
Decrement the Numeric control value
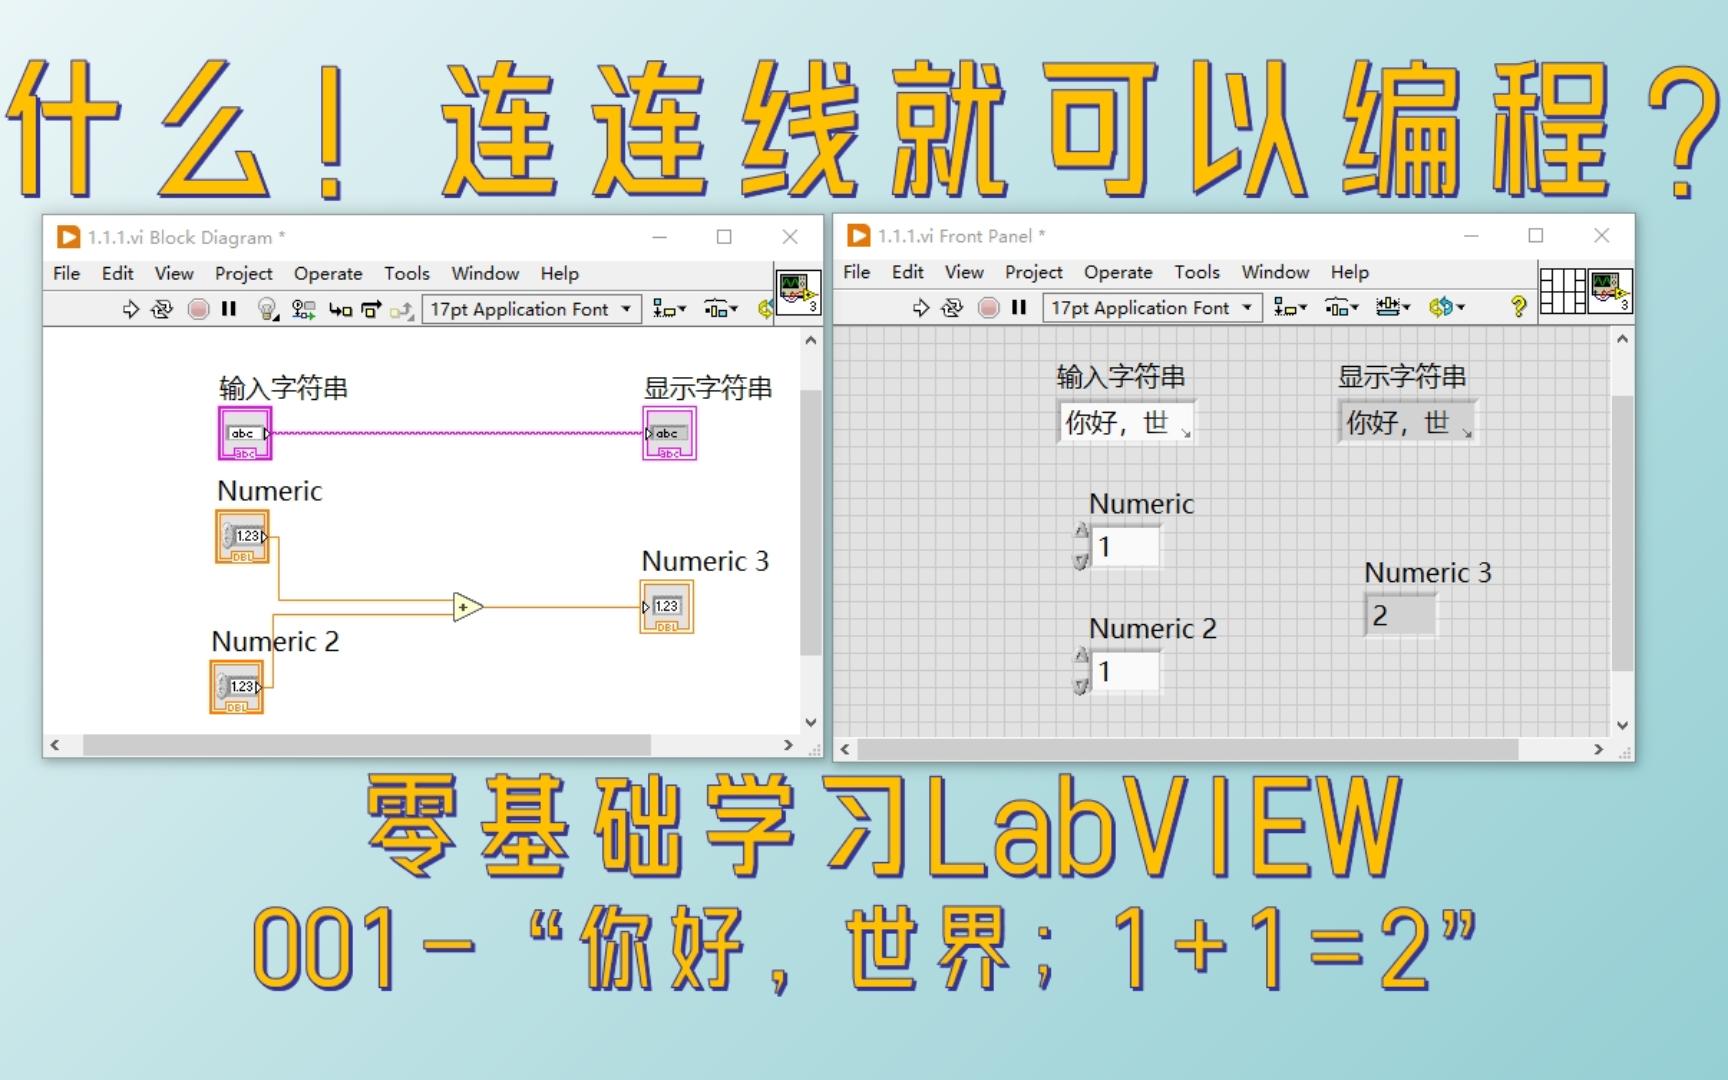pos(1081,560)
